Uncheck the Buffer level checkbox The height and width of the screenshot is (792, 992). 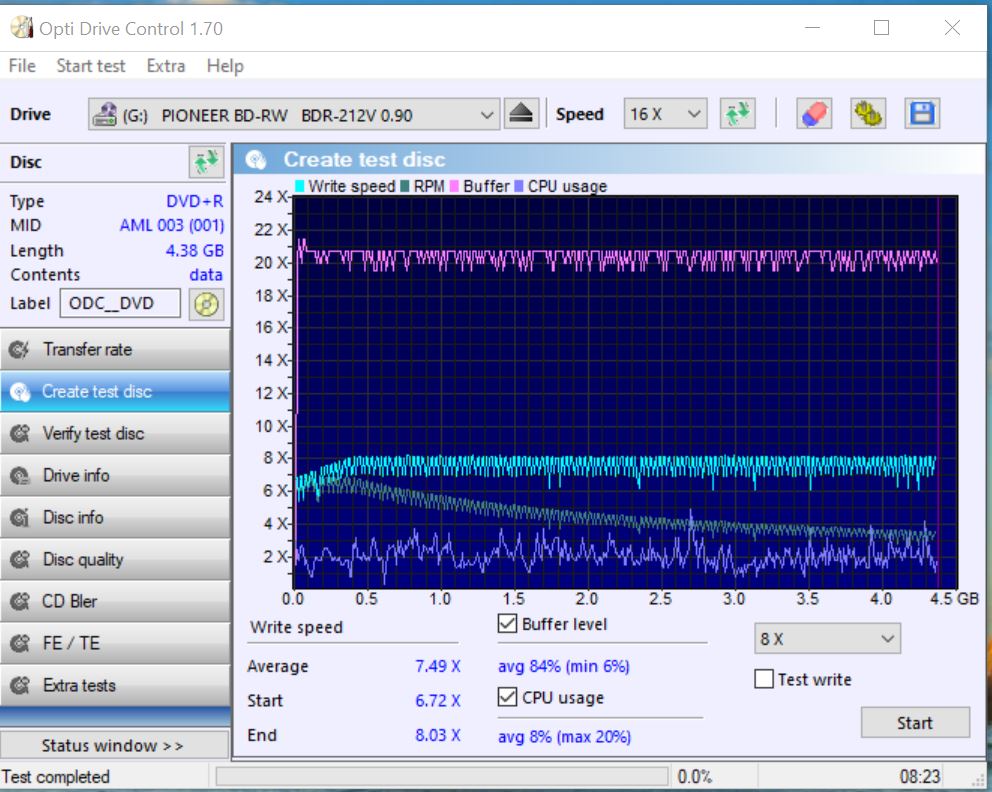[x=508, y=625]
